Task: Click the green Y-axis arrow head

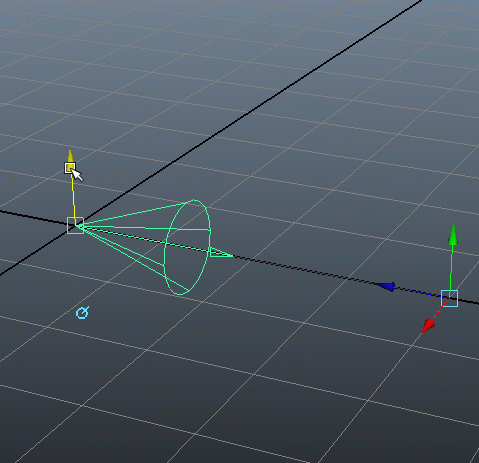Action: click(453, 234)
